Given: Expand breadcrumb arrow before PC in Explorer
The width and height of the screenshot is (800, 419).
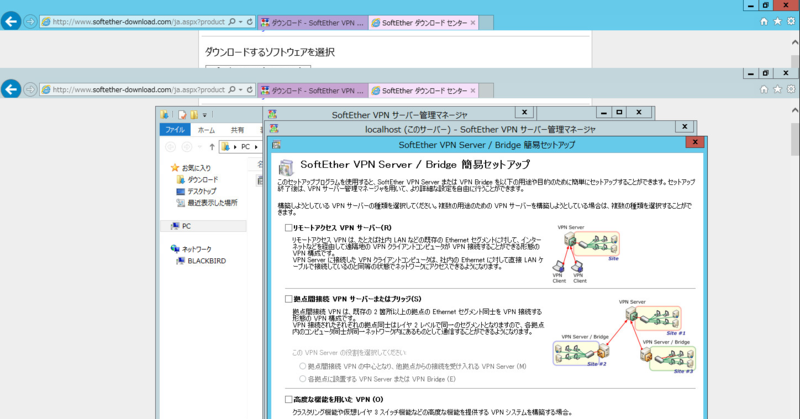Looking at the screenshot, I should click(235, 147).
